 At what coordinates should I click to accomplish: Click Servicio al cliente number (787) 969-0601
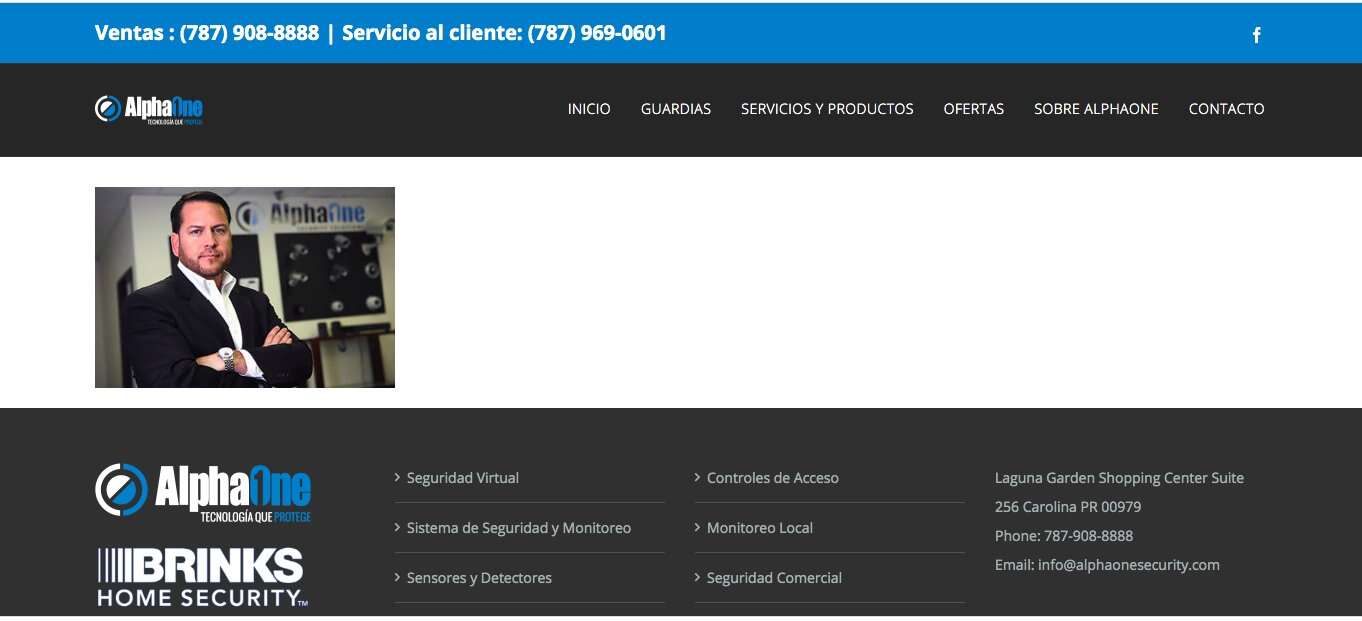coord(596,33)
